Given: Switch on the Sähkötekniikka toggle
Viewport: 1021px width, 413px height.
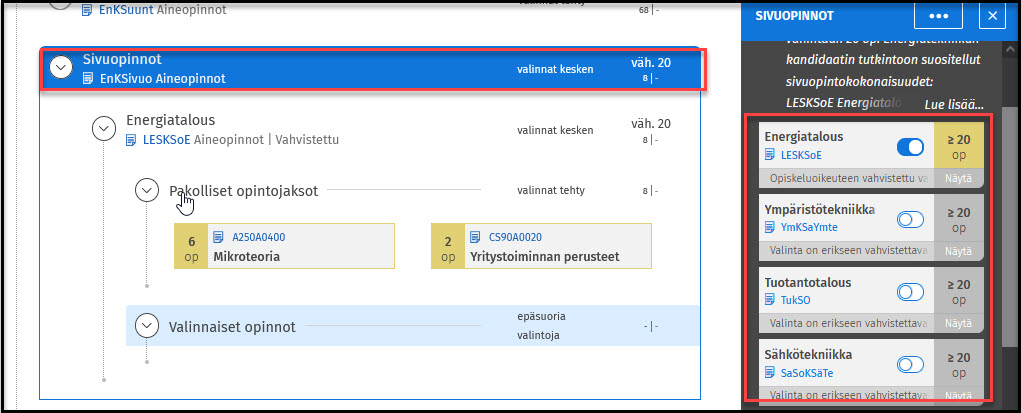Looking at the screenshot, I should click(910, 364).
